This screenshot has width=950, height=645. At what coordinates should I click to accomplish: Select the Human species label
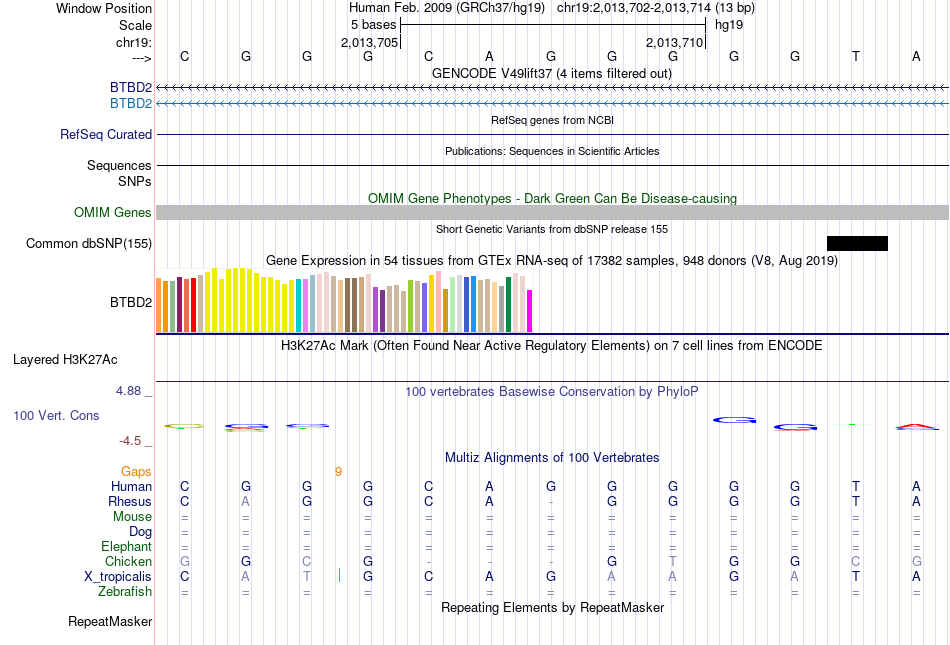(x=131, y=486)
